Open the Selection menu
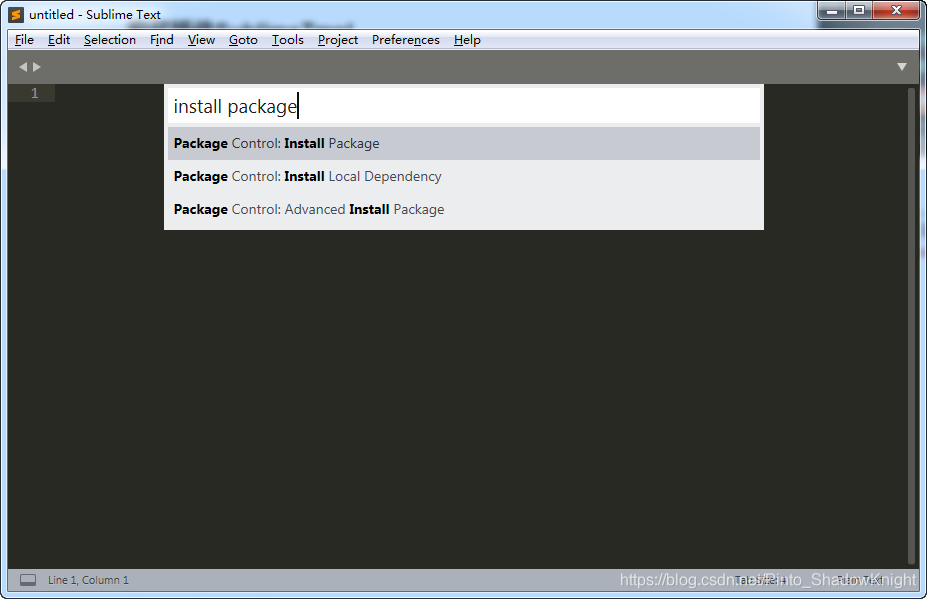The width and height of the screenshot is (927, 599). coord(109,40)
